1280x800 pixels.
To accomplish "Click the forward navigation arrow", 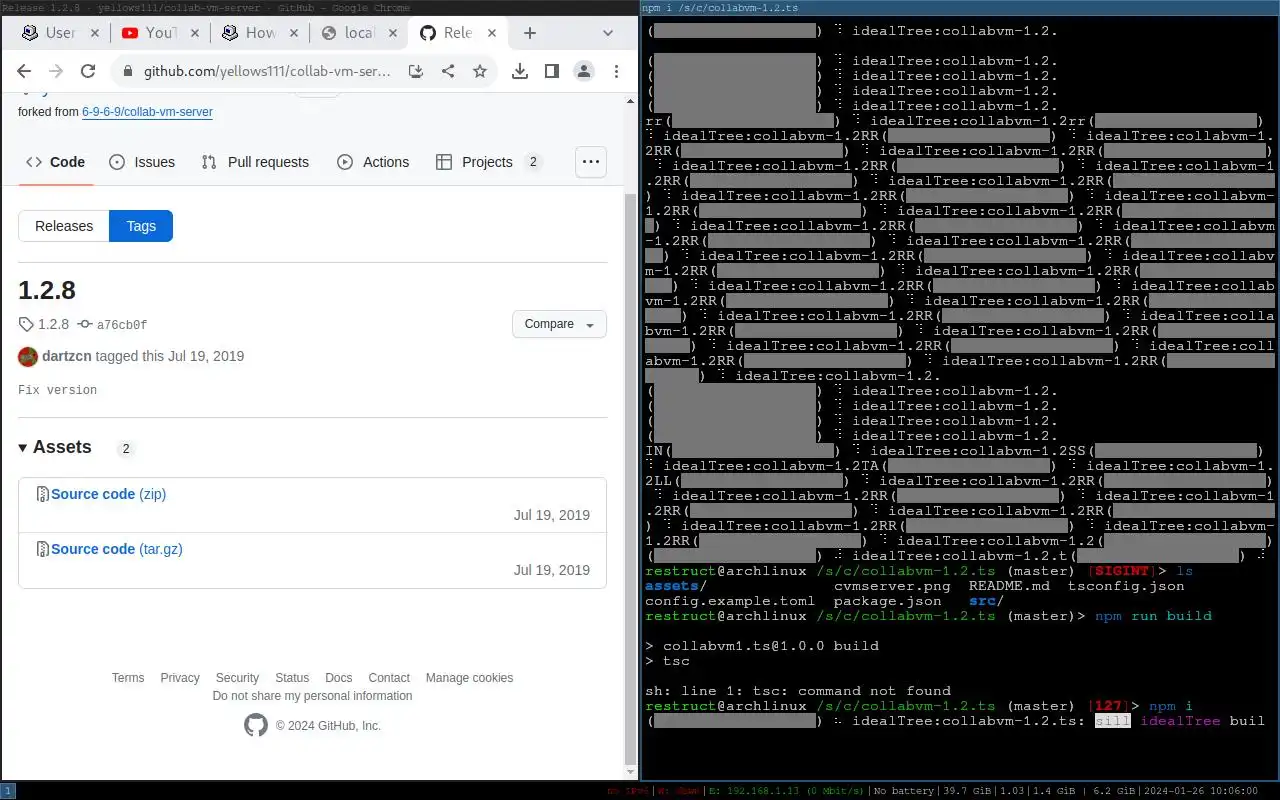I will point(56,71).
